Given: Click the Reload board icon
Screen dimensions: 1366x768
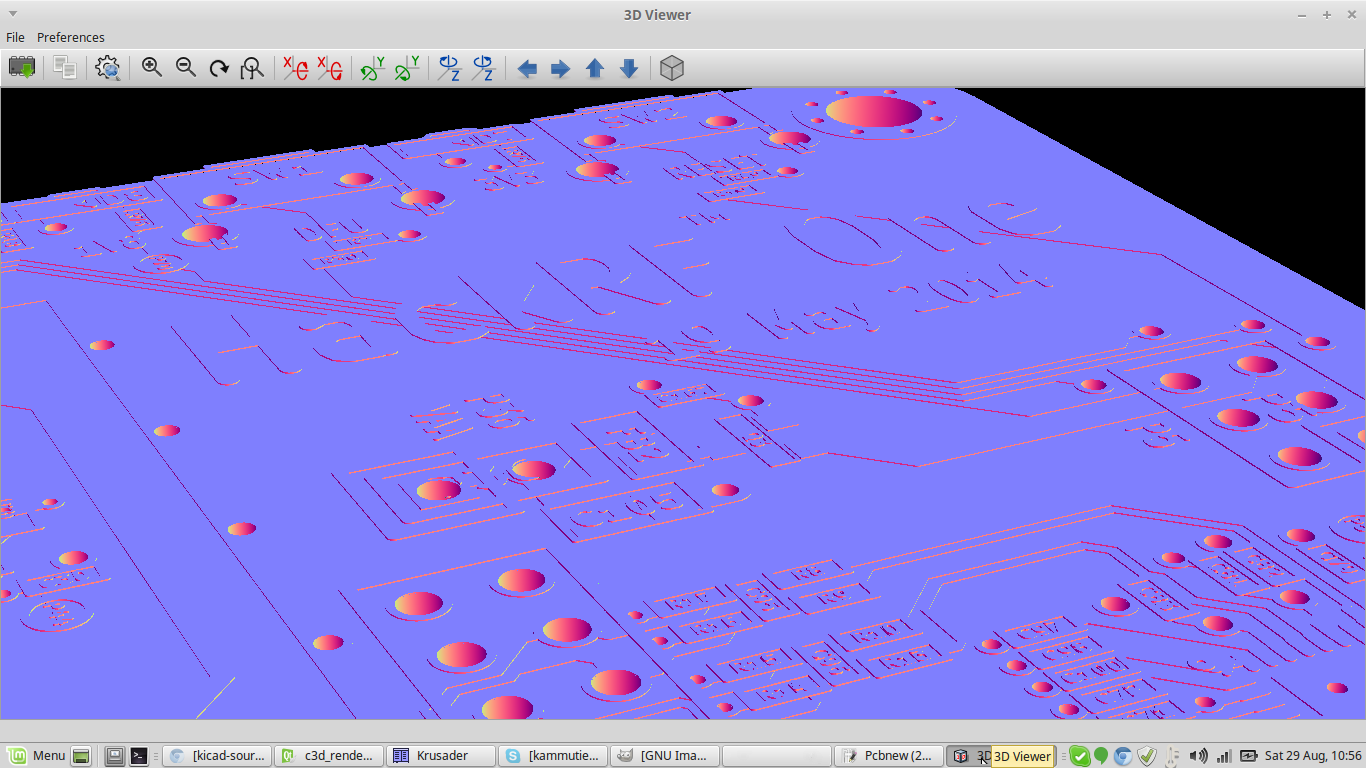Looking at the screenshot, I should tap(22, 68).
